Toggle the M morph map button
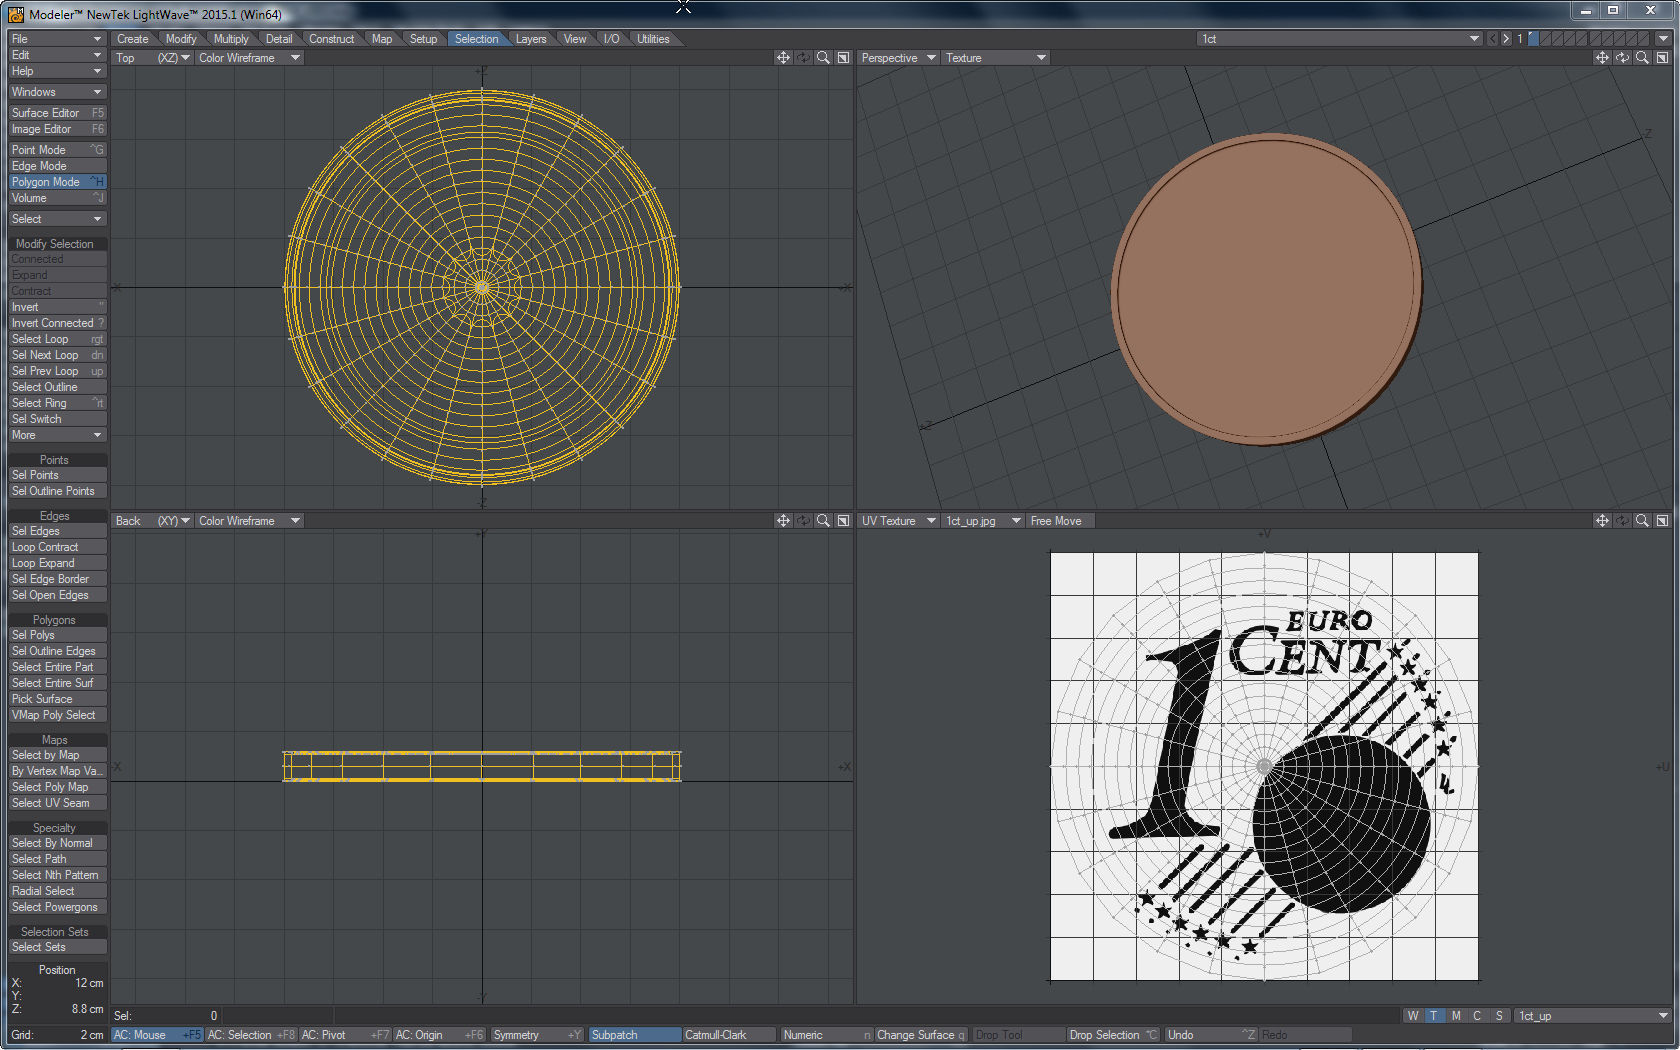Image resolution: width=1680 pixels, height=1050 pixels. [1456, 1016]
